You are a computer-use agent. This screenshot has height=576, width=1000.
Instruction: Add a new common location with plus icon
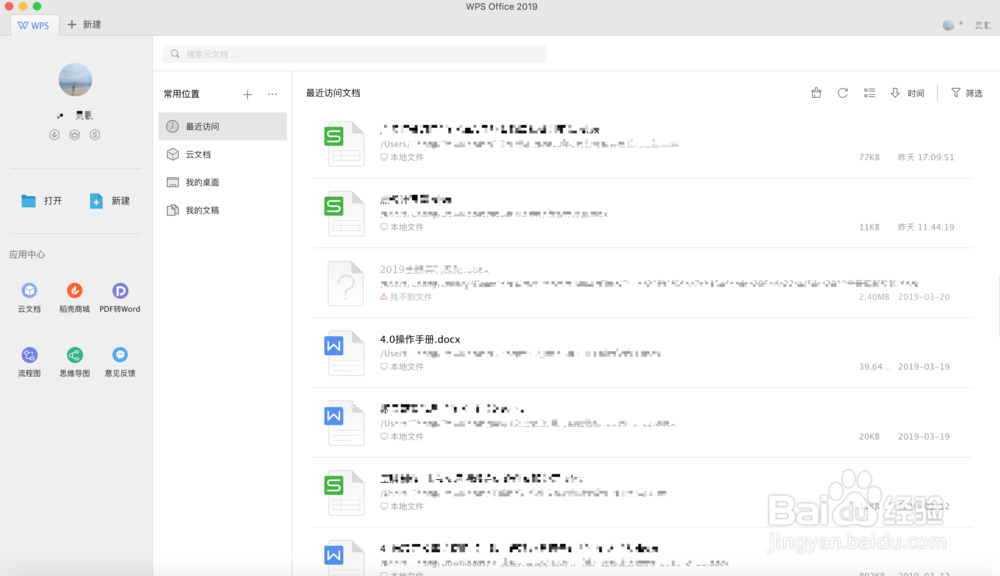[x=247, y=94]
